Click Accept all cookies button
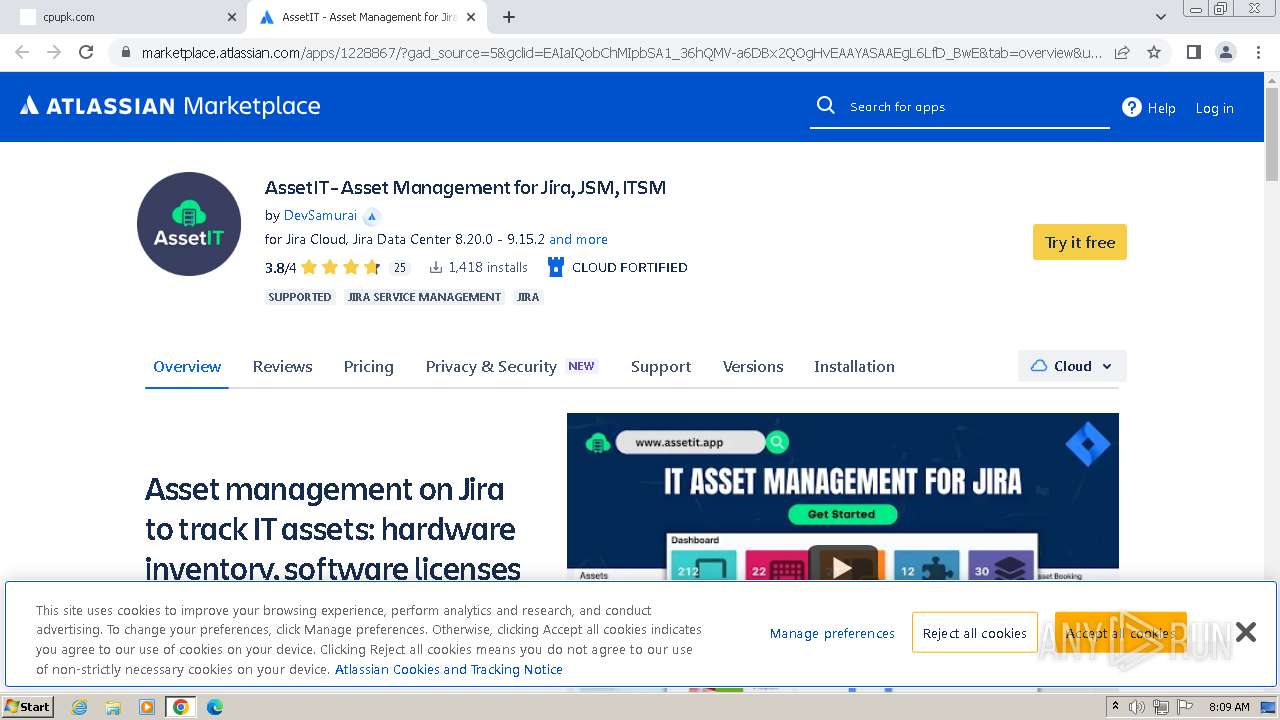Image resolution: width=1280 pixels, height=720 pixels. point(1120,633)
